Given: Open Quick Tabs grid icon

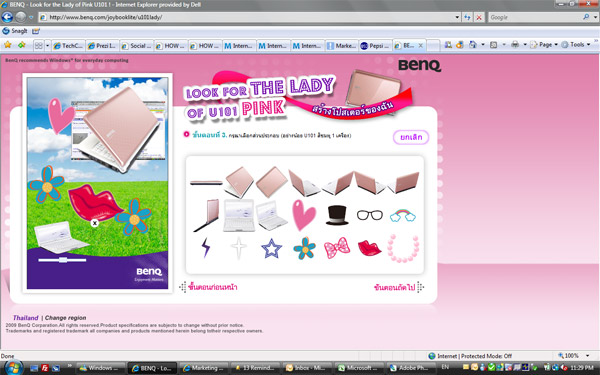Looking at the screenshot, I should point(39,46).
